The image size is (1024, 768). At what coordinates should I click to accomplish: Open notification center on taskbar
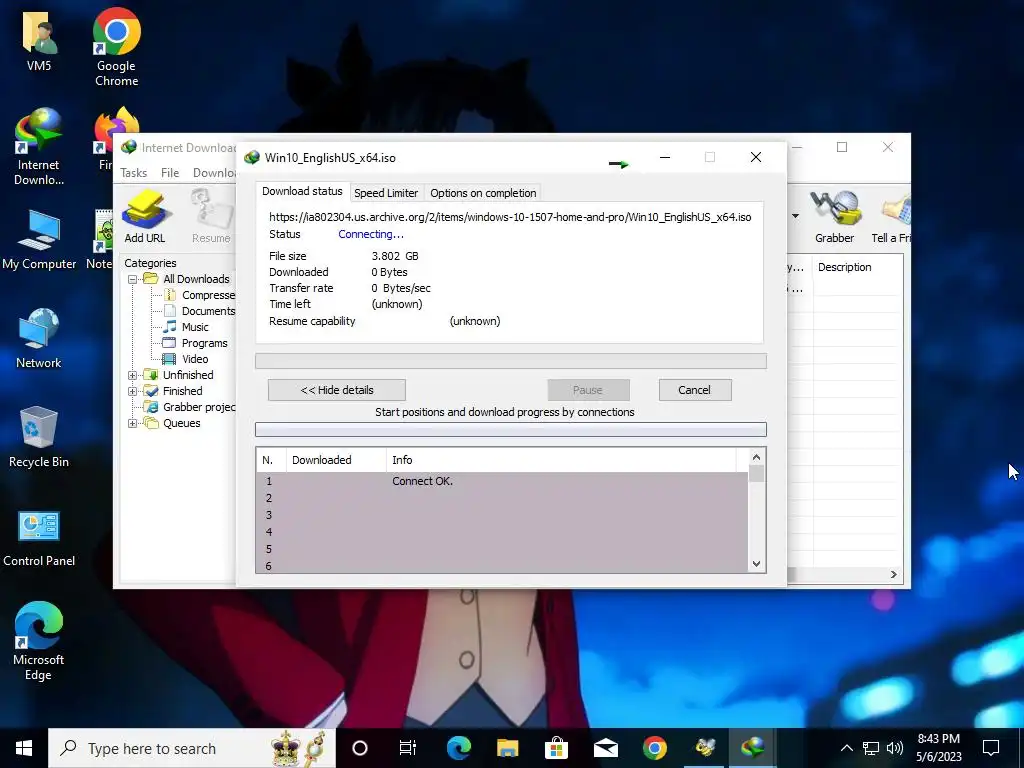click(991, 748)
